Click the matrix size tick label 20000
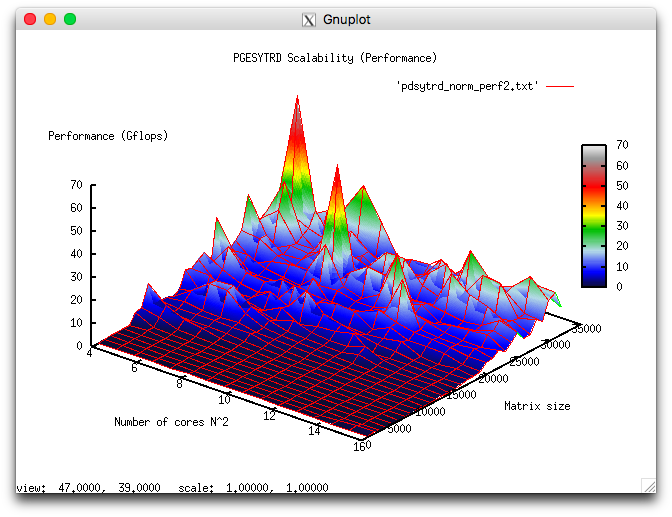 tap(493, 379)
